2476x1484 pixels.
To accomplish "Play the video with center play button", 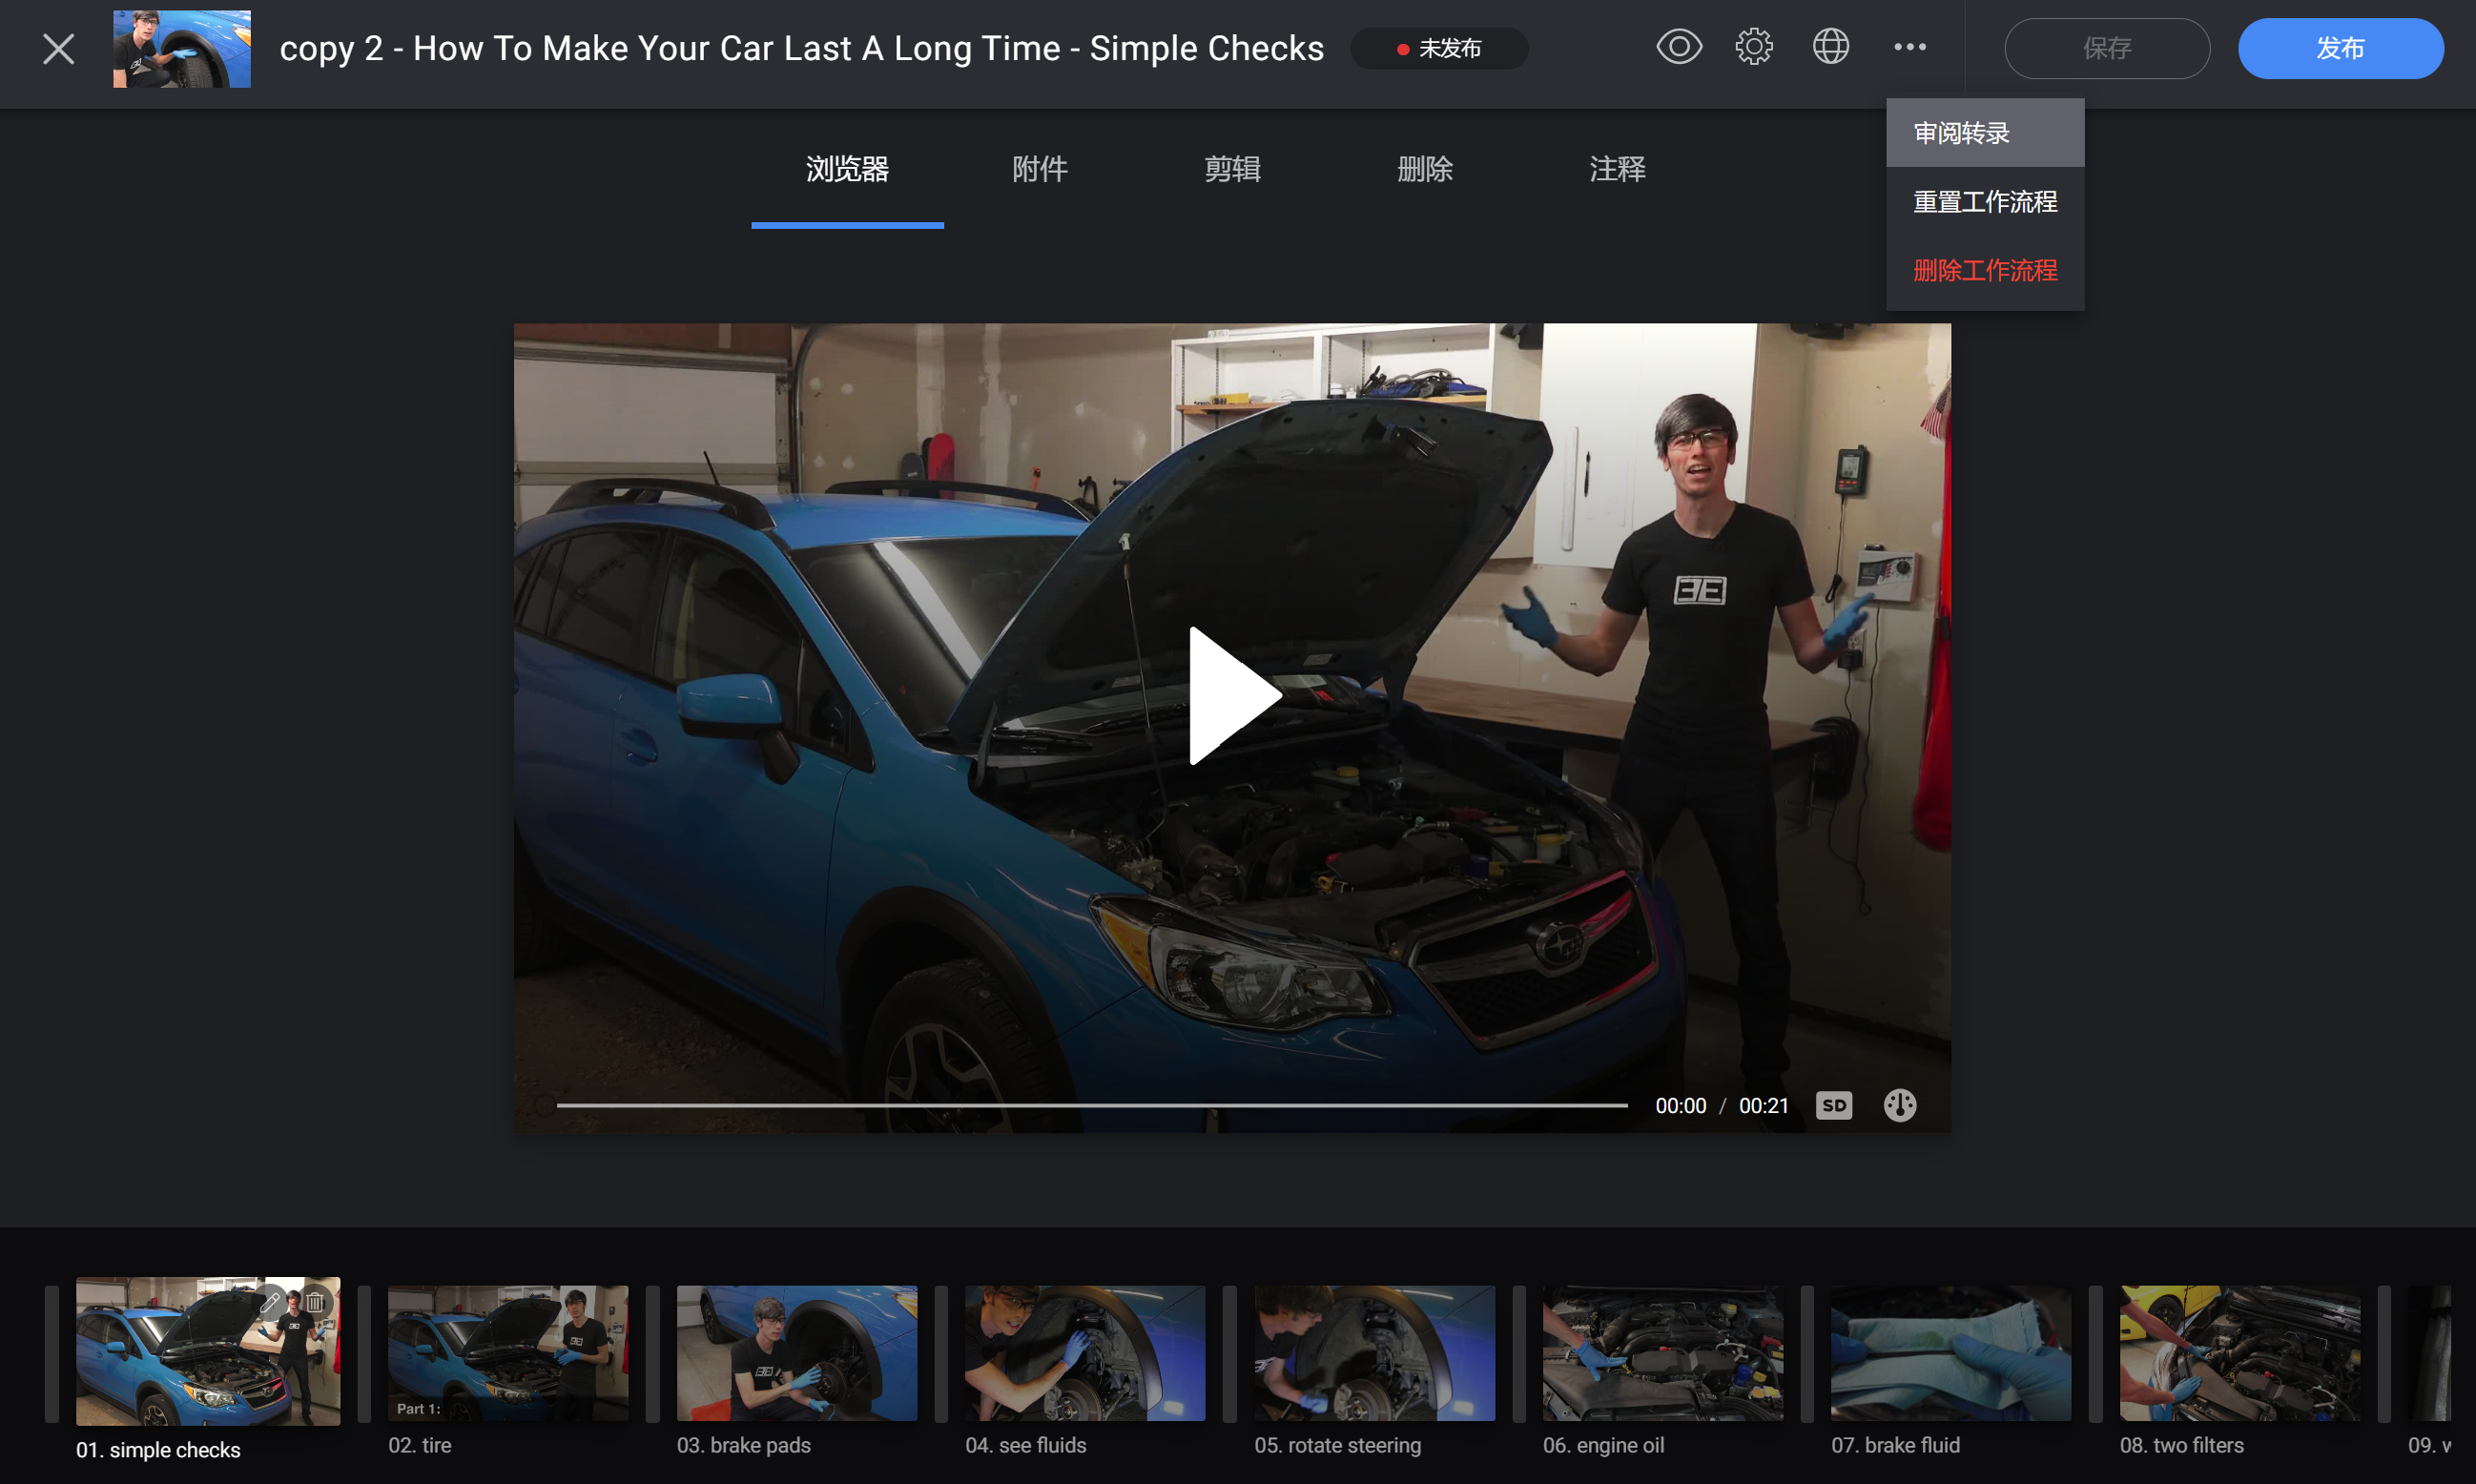I will click(1233, 696).
